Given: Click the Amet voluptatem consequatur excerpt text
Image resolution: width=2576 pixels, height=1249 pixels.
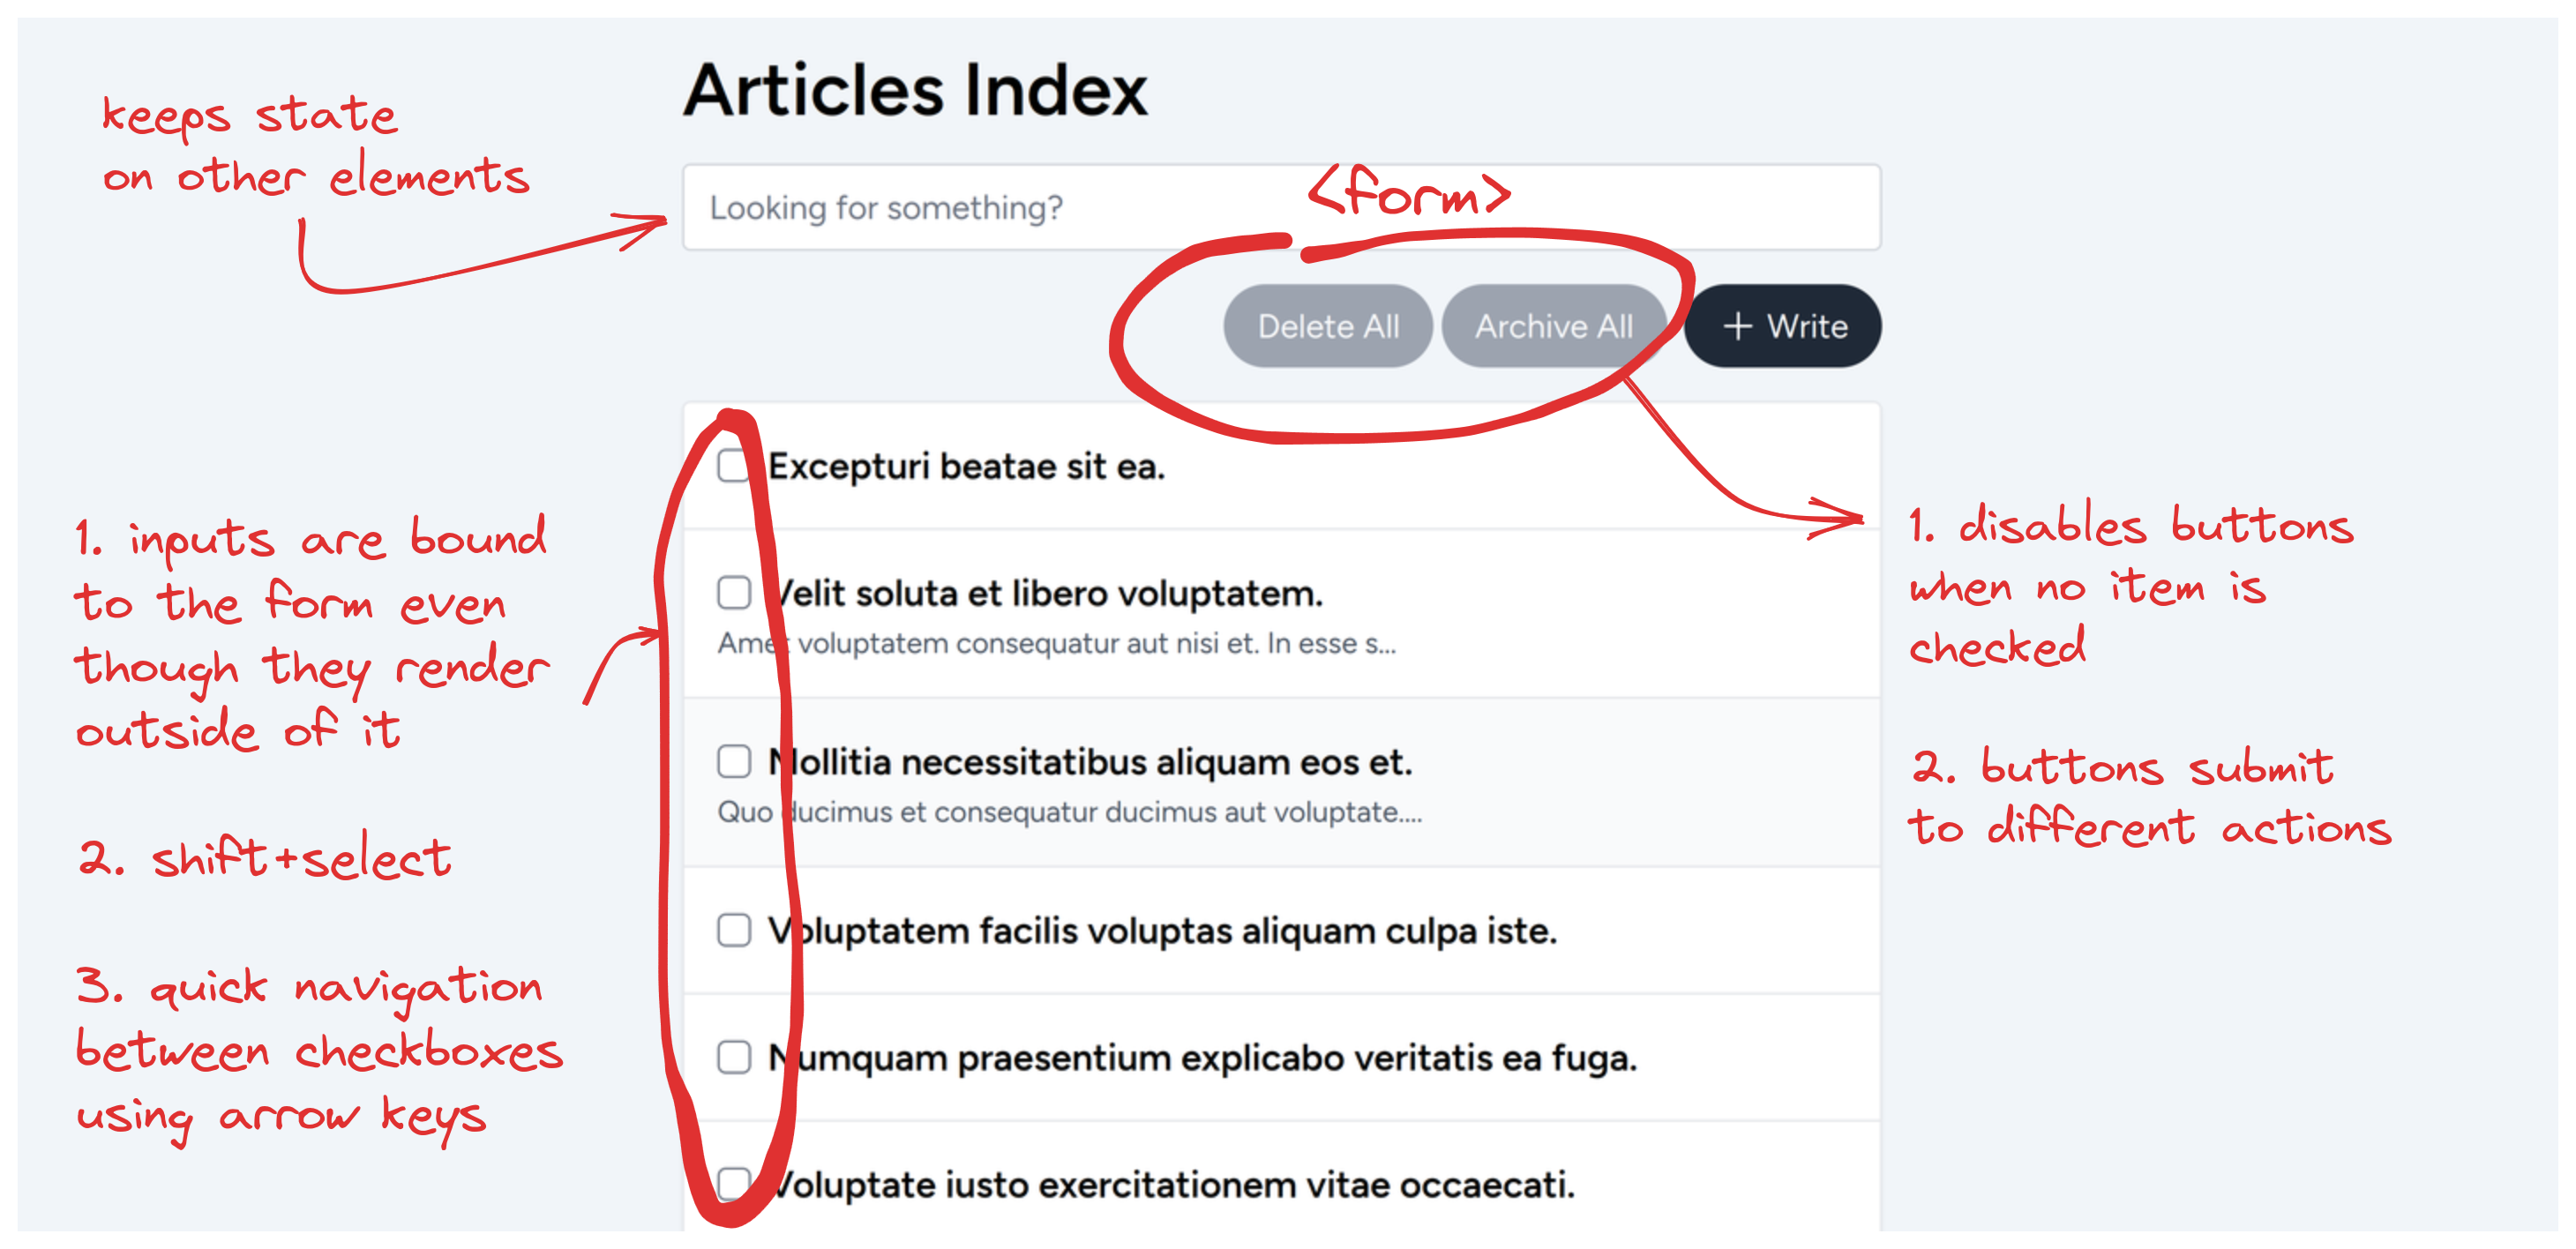Looking at the screenshot, I should [x=1056, y=643].
